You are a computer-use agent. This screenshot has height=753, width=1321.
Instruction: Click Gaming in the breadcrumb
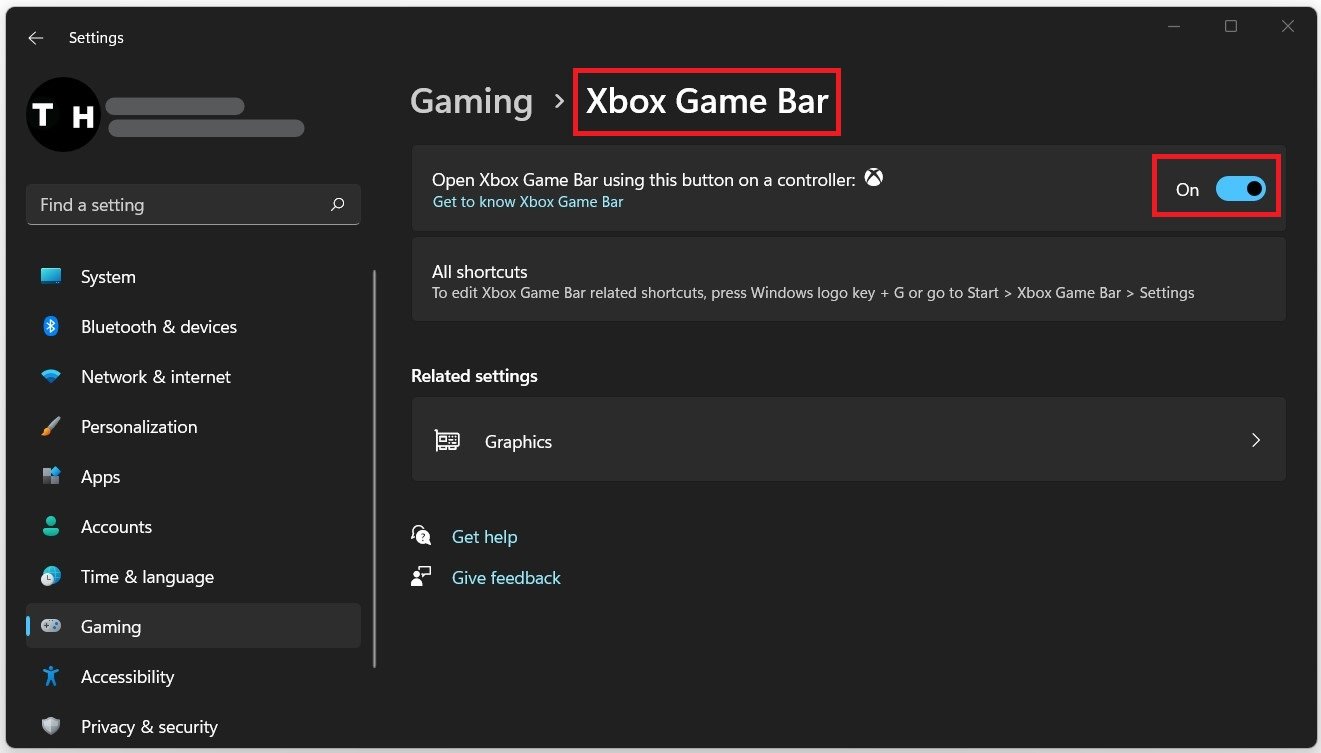(472, 102)
